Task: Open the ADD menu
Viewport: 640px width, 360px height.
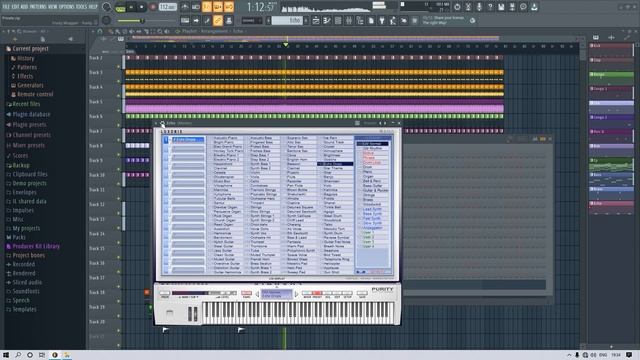Action: click(24, 7)
